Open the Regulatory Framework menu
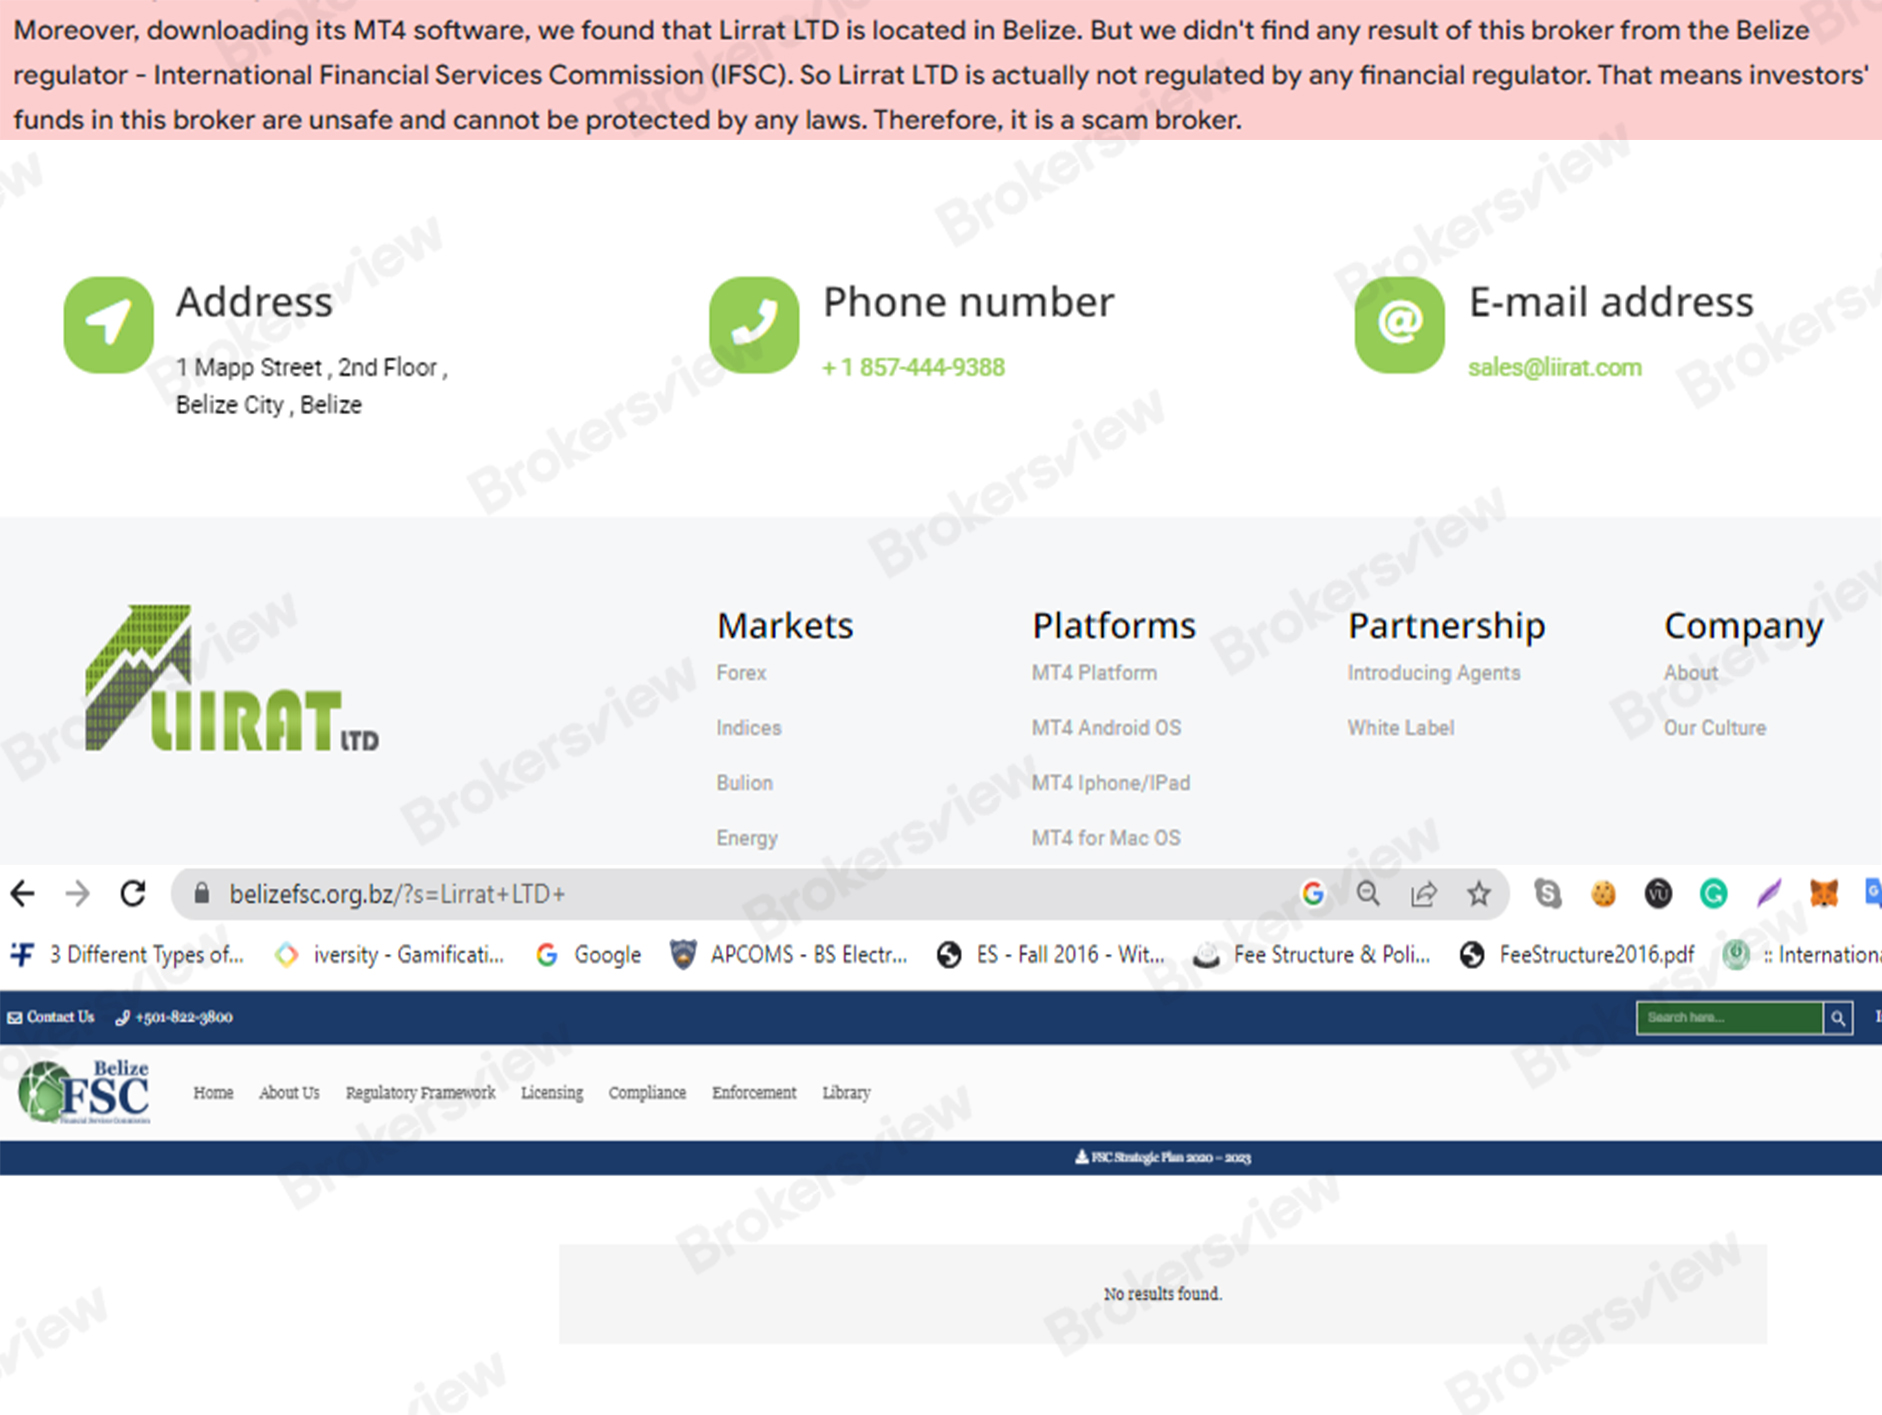Viewport: 1882px width, 1415px height. coord(420,1092)
